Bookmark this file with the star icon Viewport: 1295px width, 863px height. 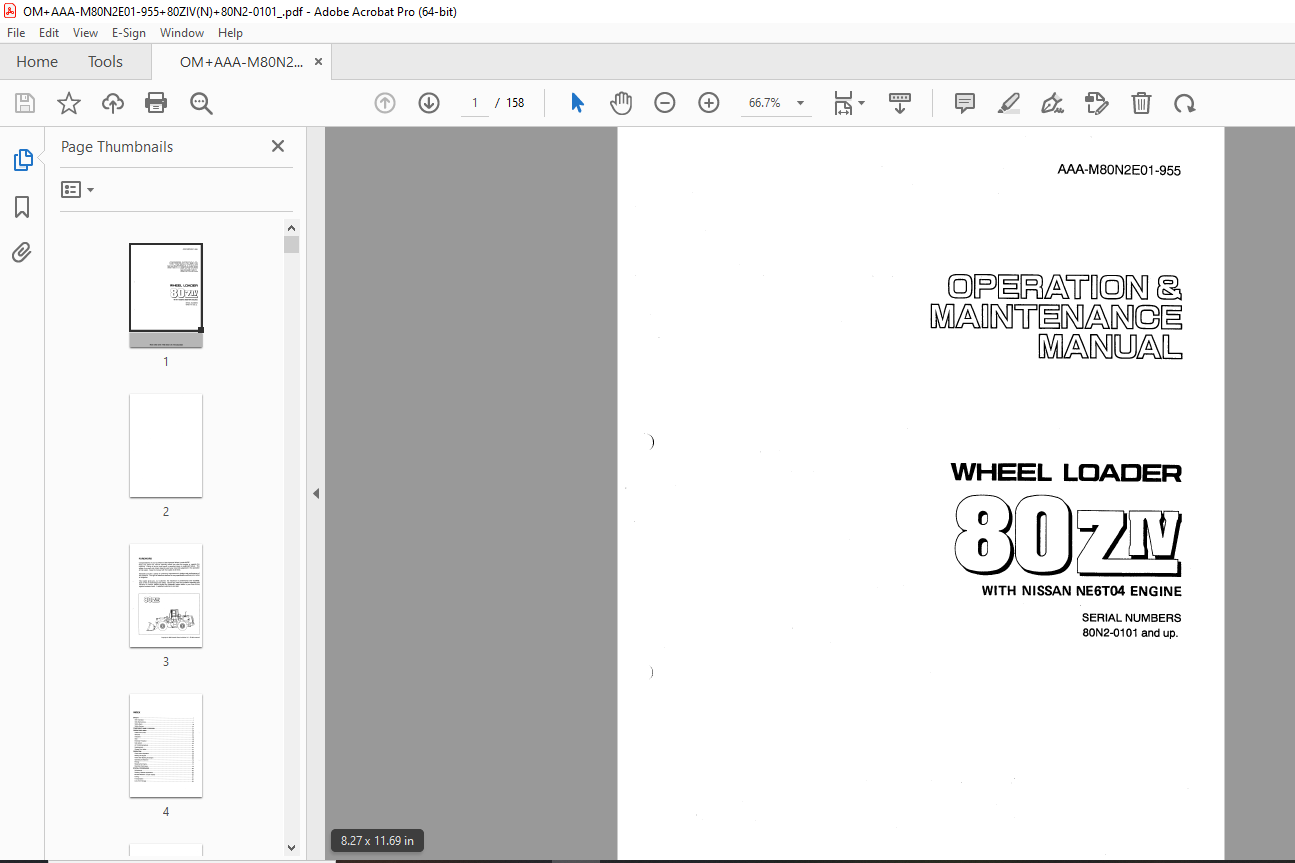tap(69, 103)
